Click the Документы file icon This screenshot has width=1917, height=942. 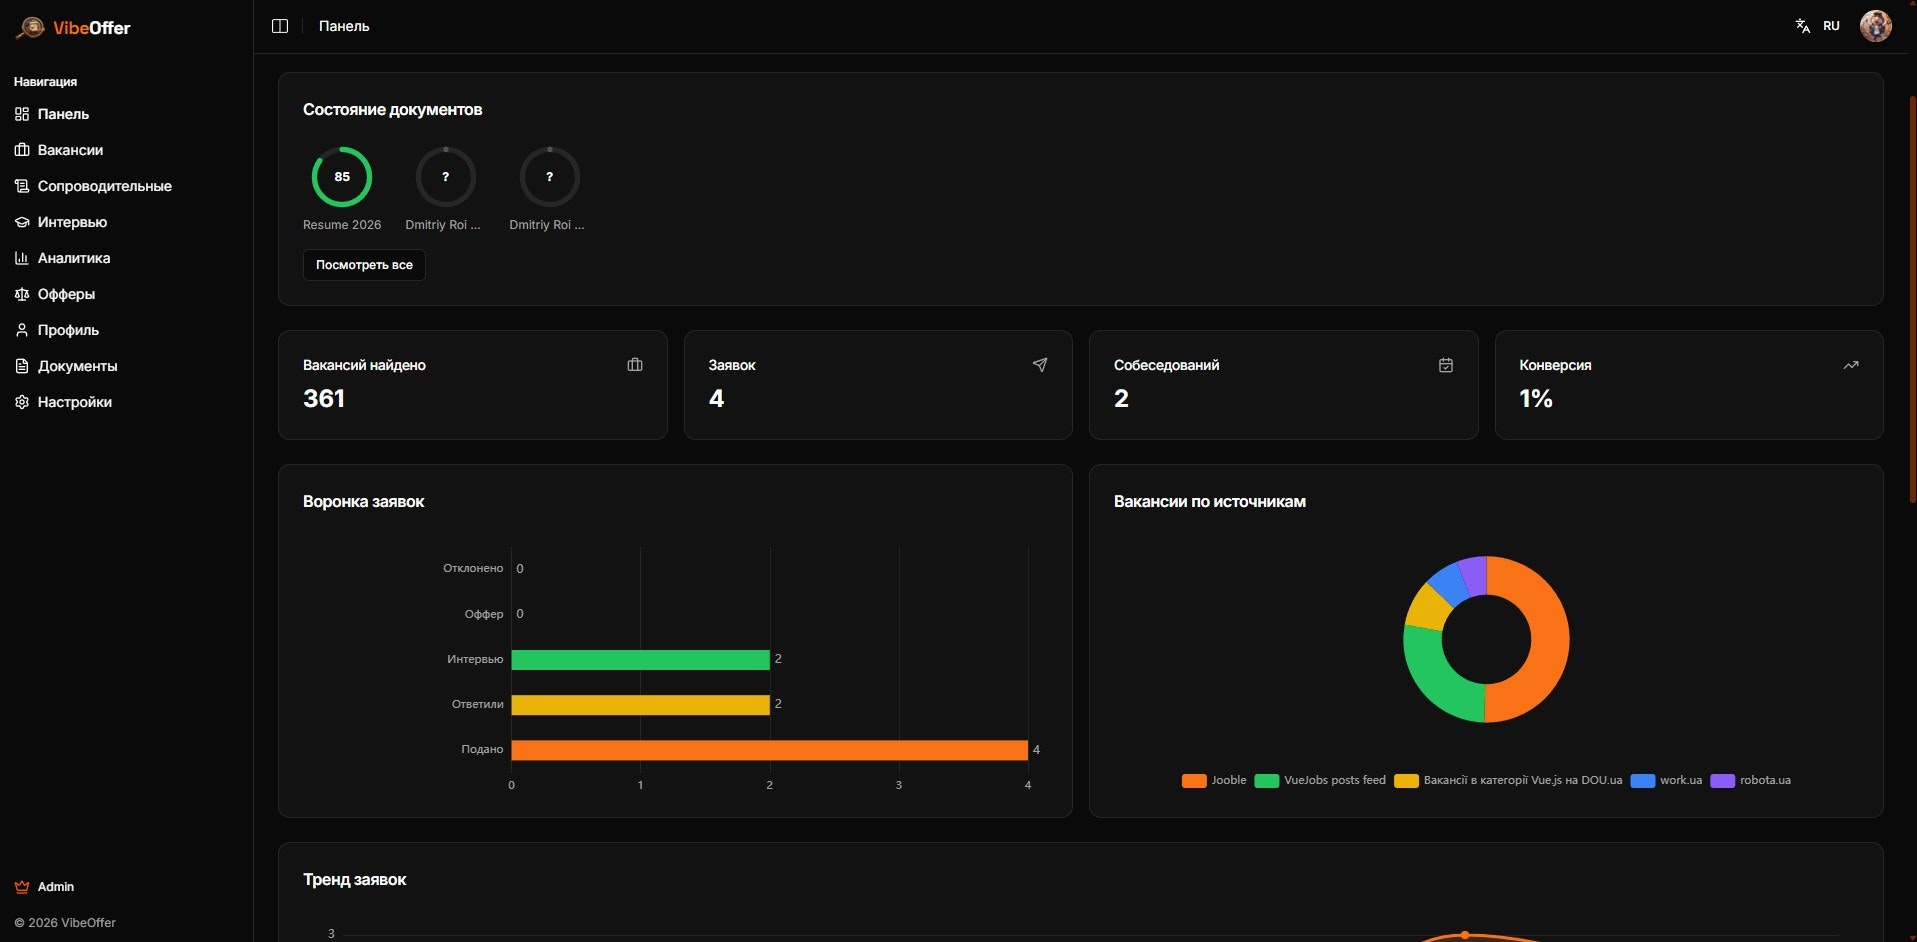pyautogui.click(x=22, y=366)
